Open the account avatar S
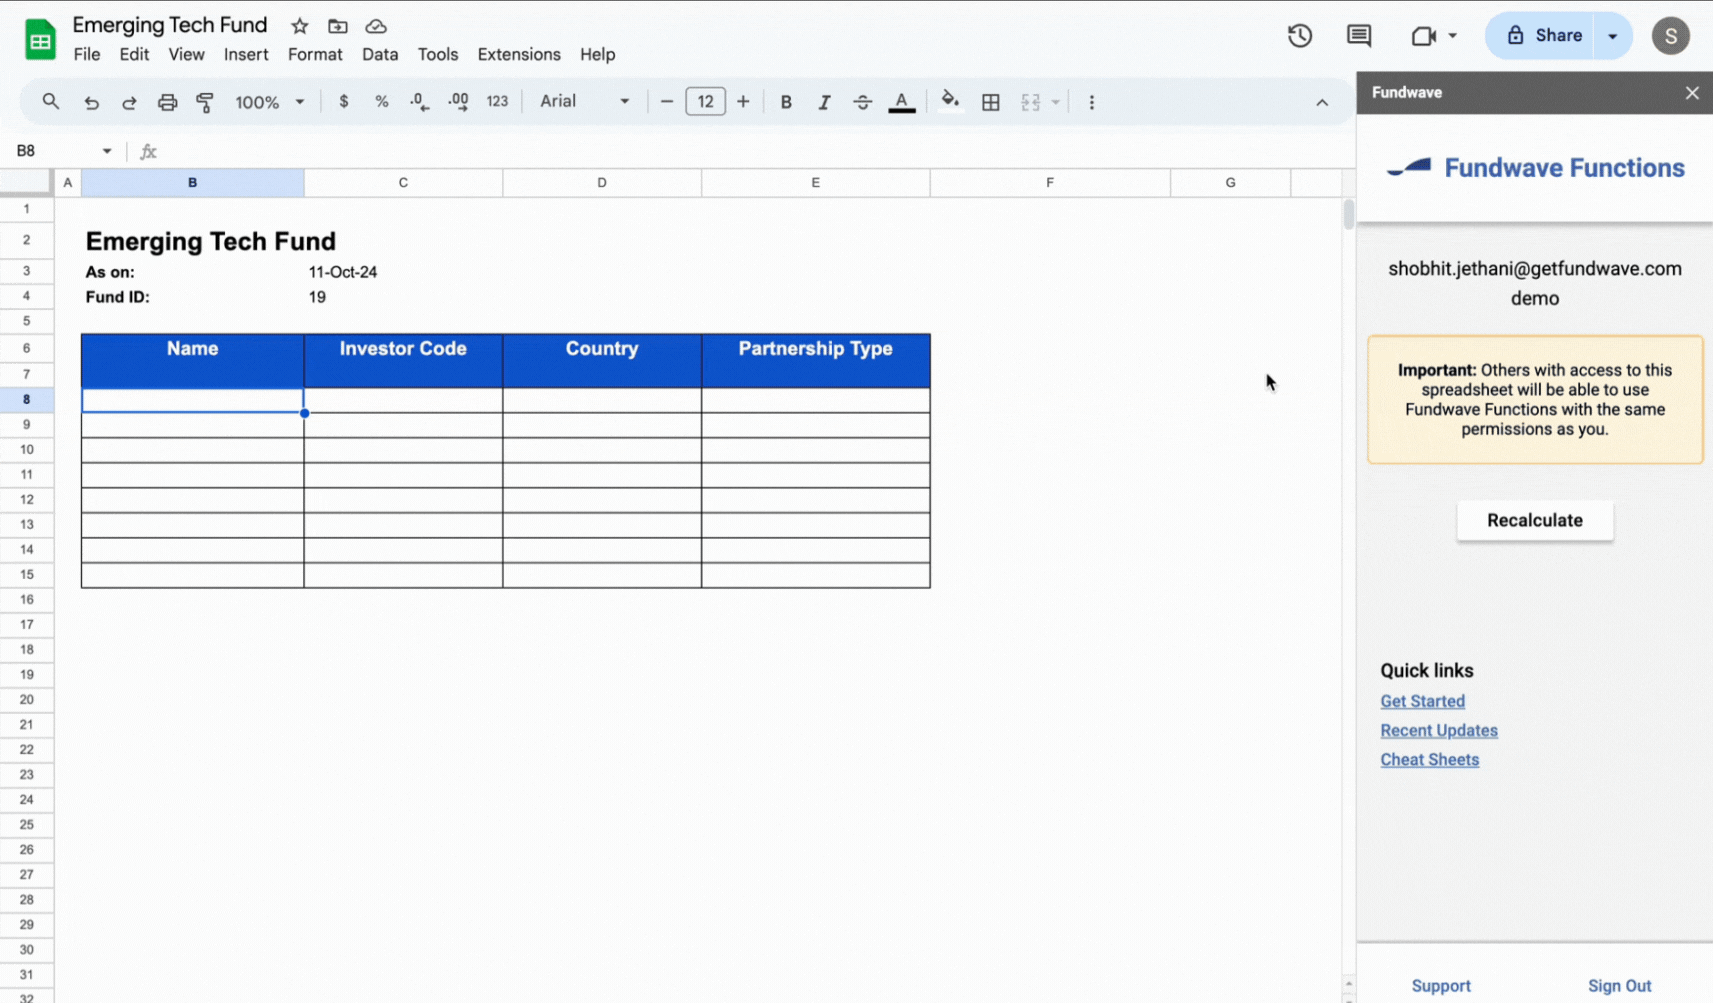 click(1670, 36)
